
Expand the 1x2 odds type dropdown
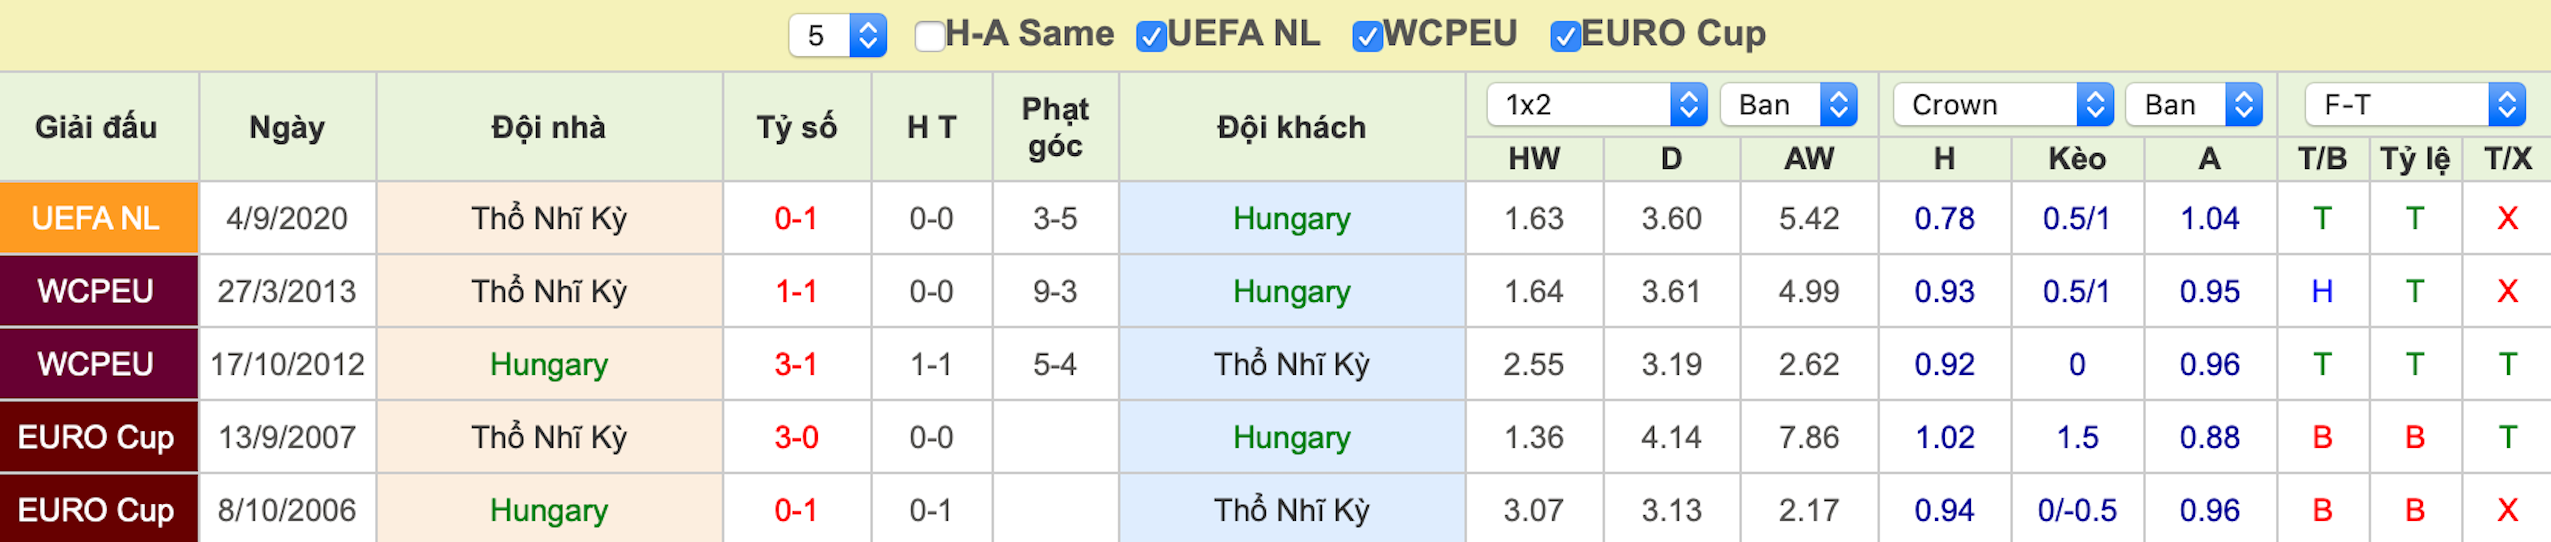click(1596, 104)
